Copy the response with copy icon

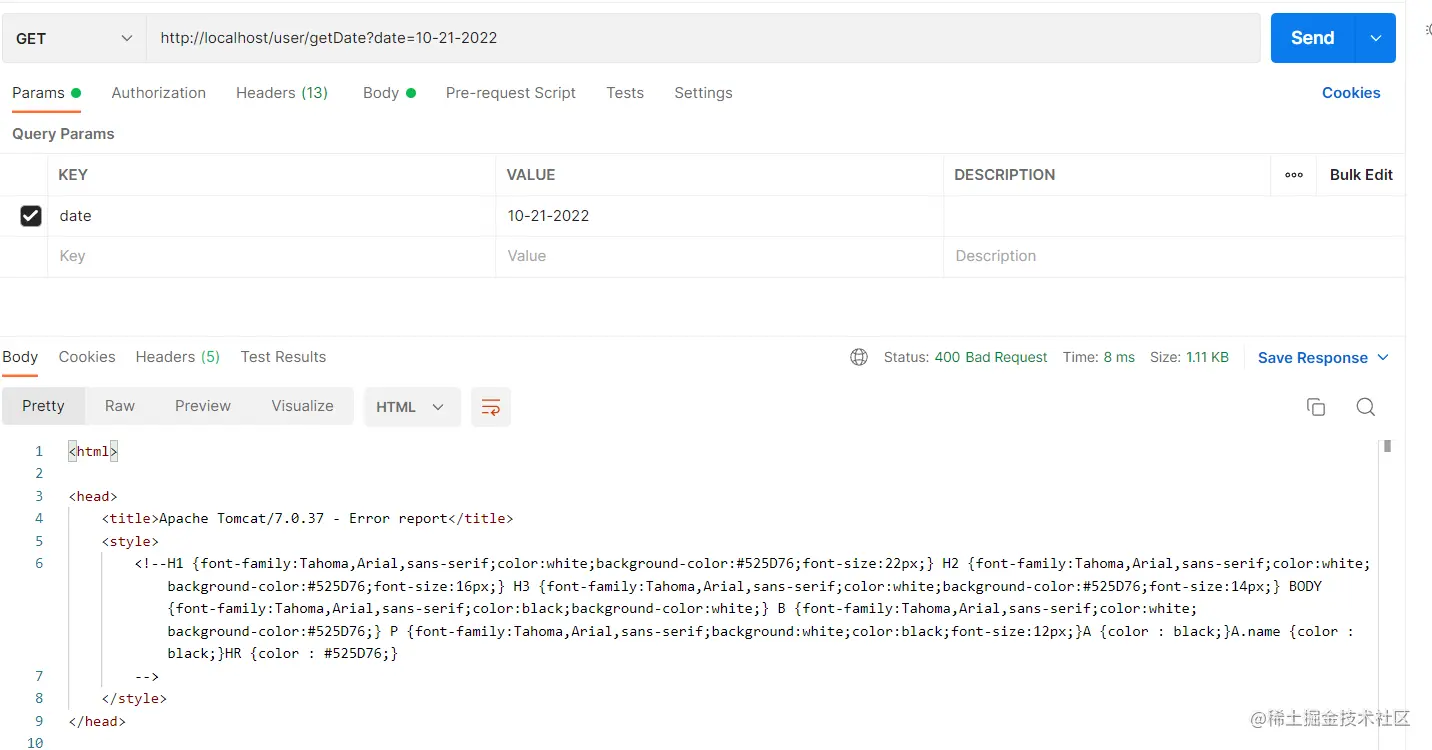1316,407
